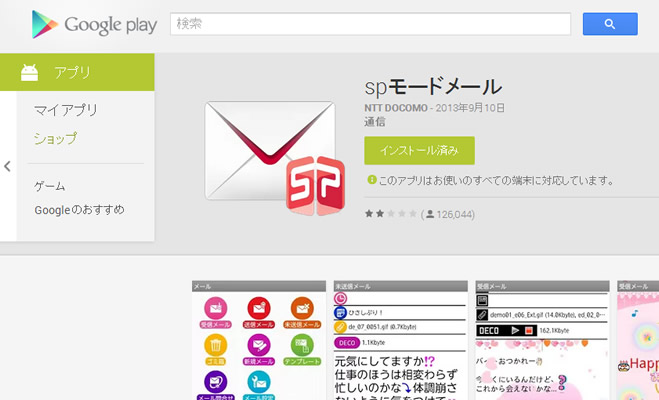Image resolution: width=659 pixels, height=400 pixels.
Task: Click the spモードメール envelope app icon
Action: click(x=274, y=158)
